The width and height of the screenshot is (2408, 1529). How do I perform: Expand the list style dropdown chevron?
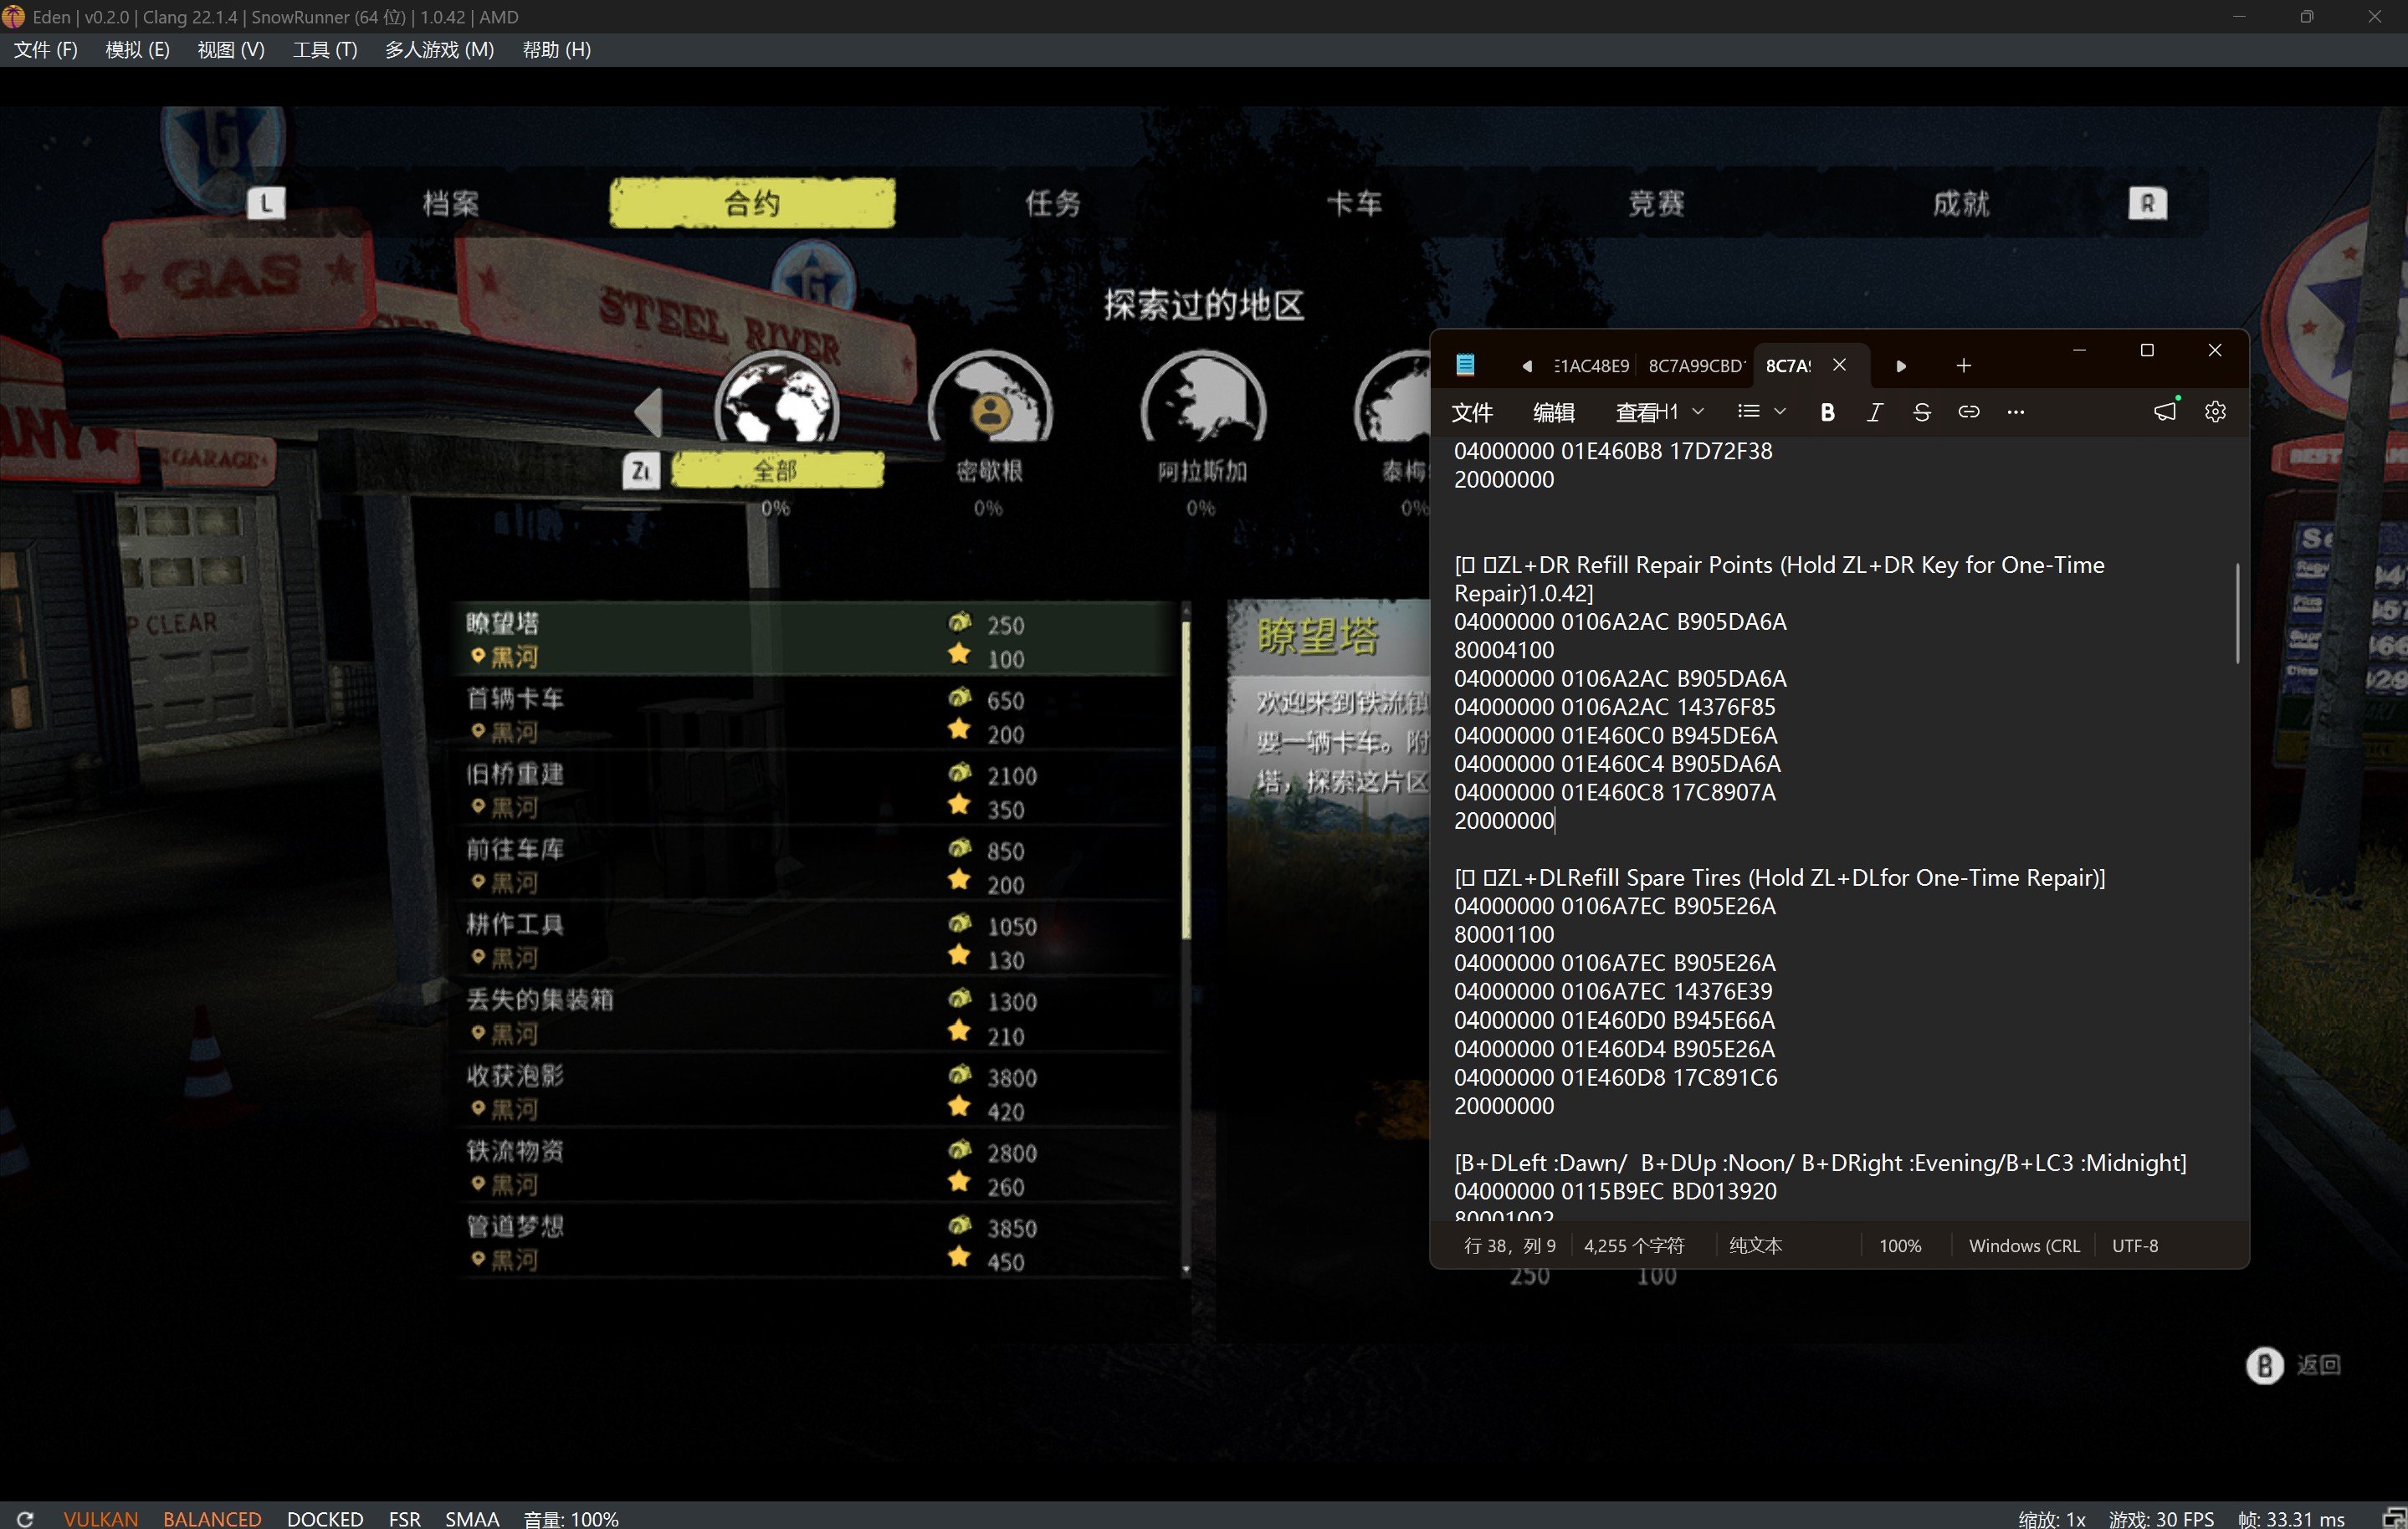[1779, 411]
